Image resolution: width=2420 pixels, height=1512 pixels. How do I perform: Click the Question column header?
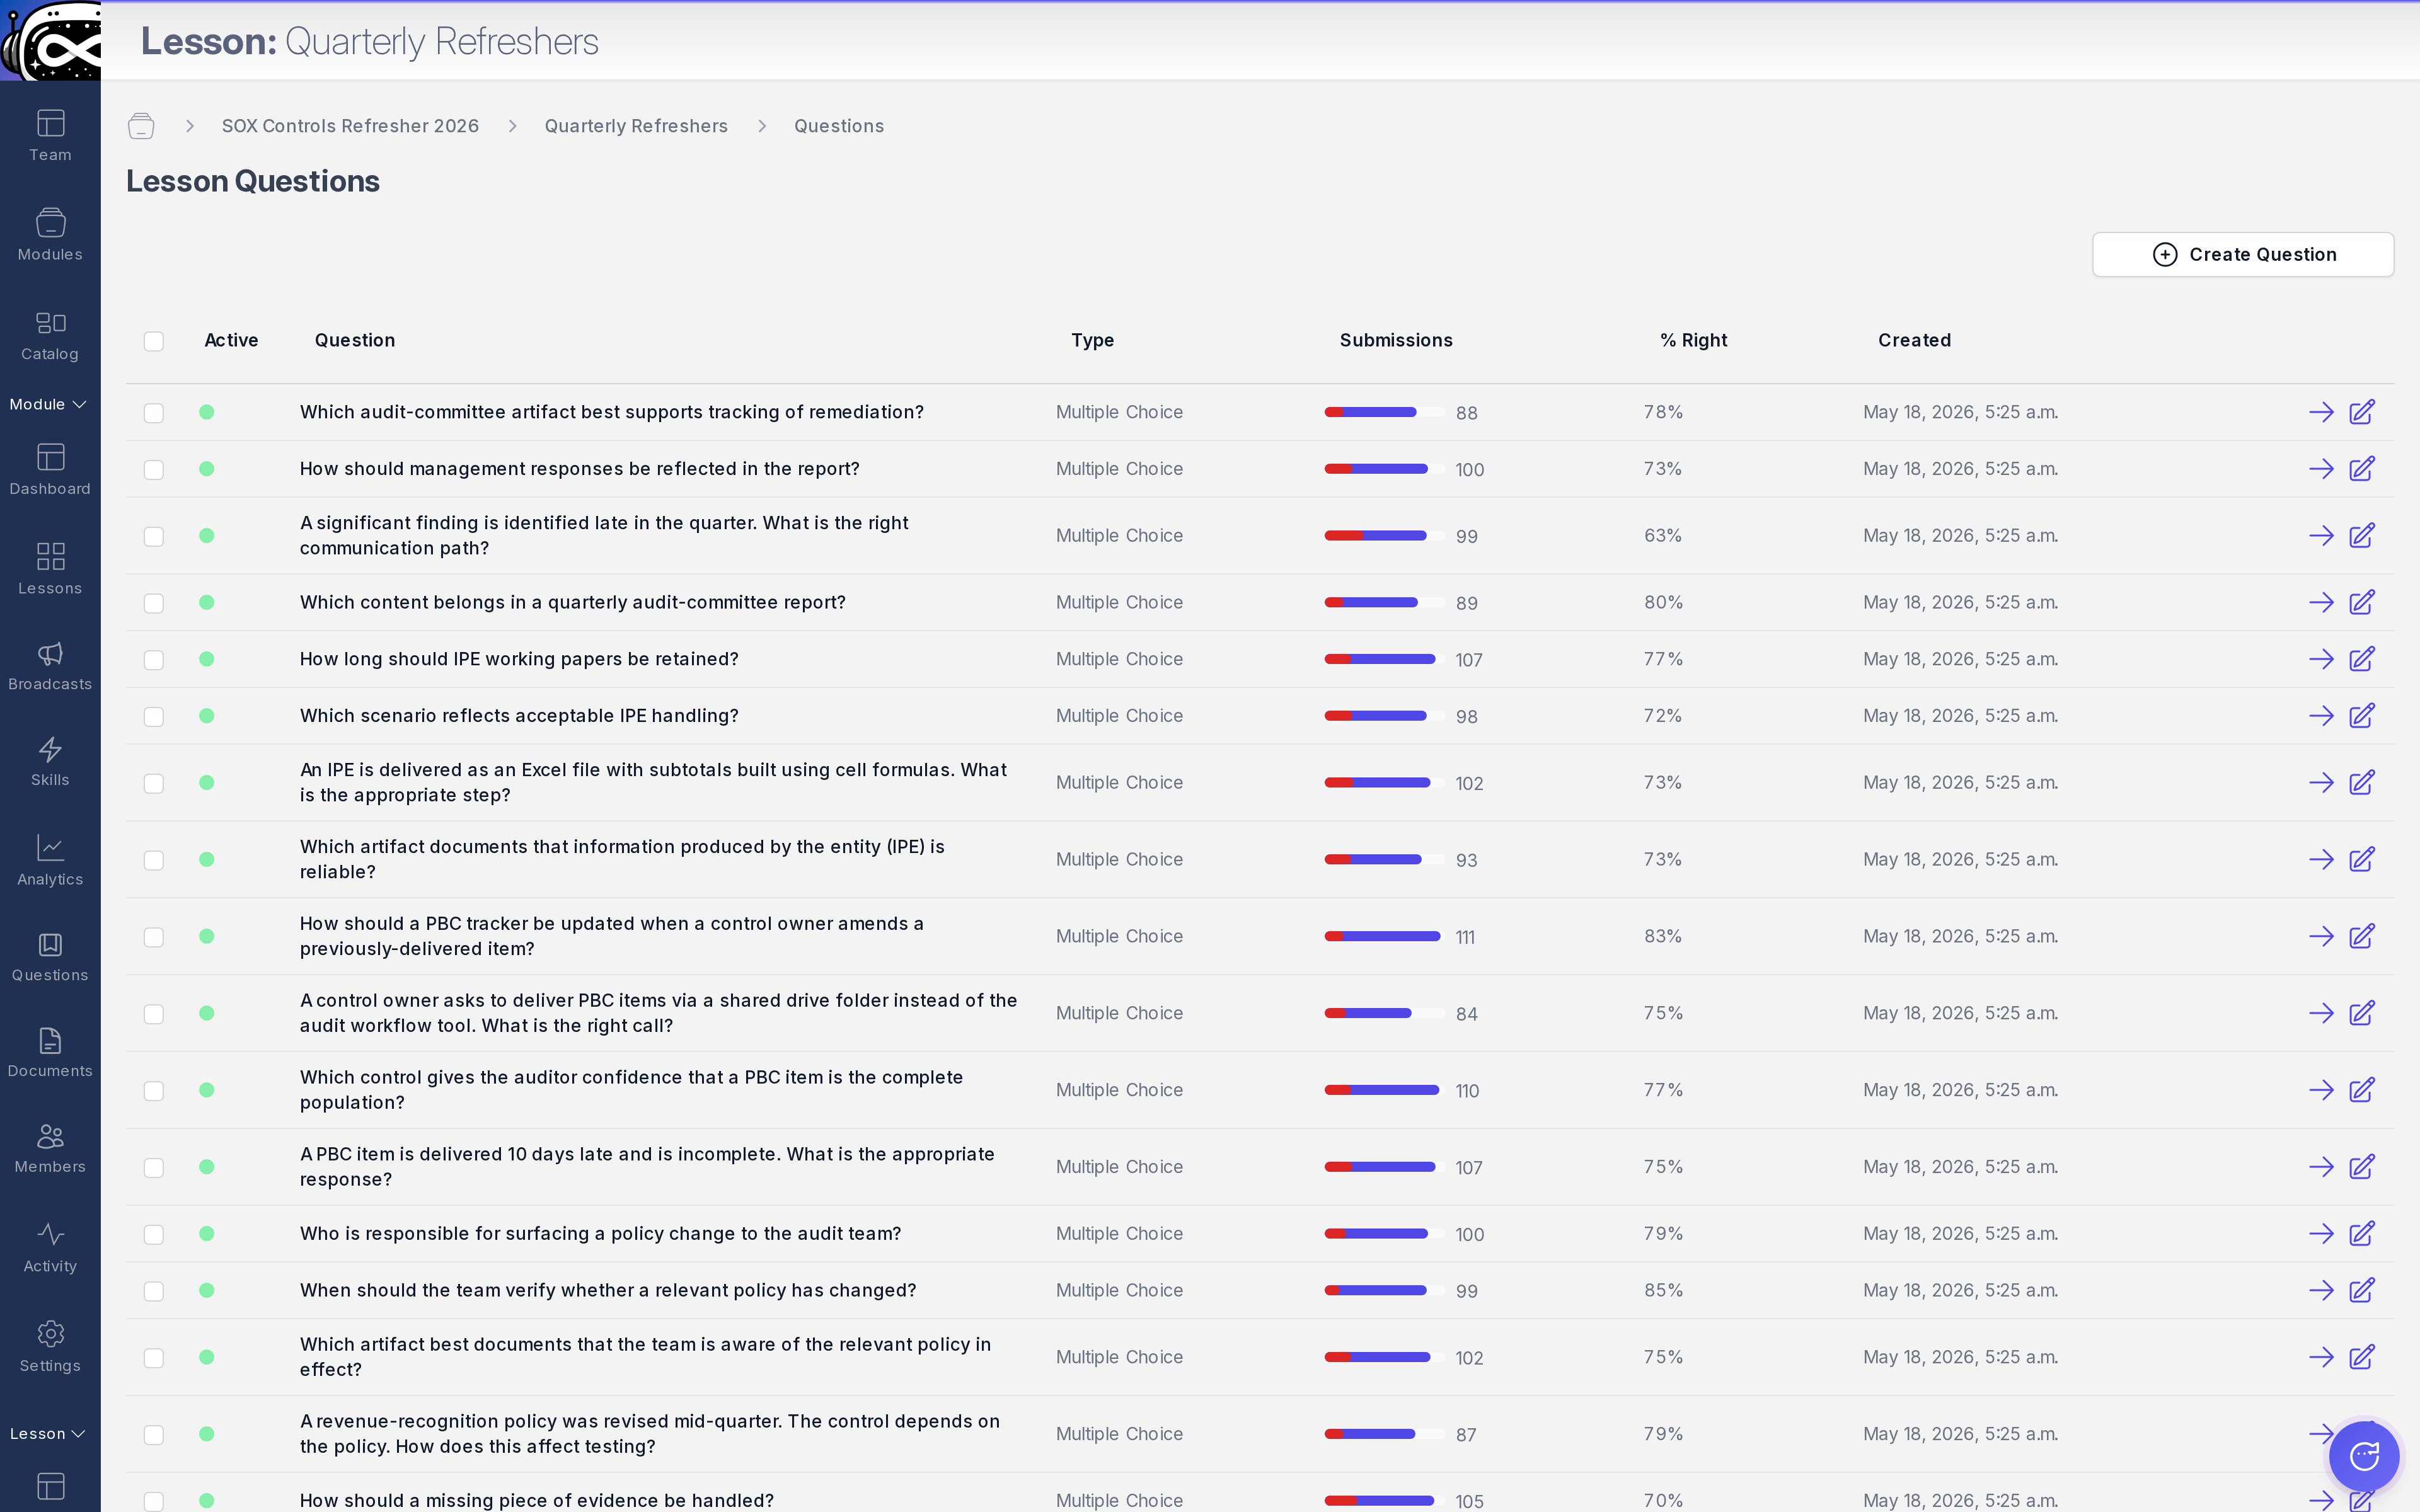click(355, 340)
